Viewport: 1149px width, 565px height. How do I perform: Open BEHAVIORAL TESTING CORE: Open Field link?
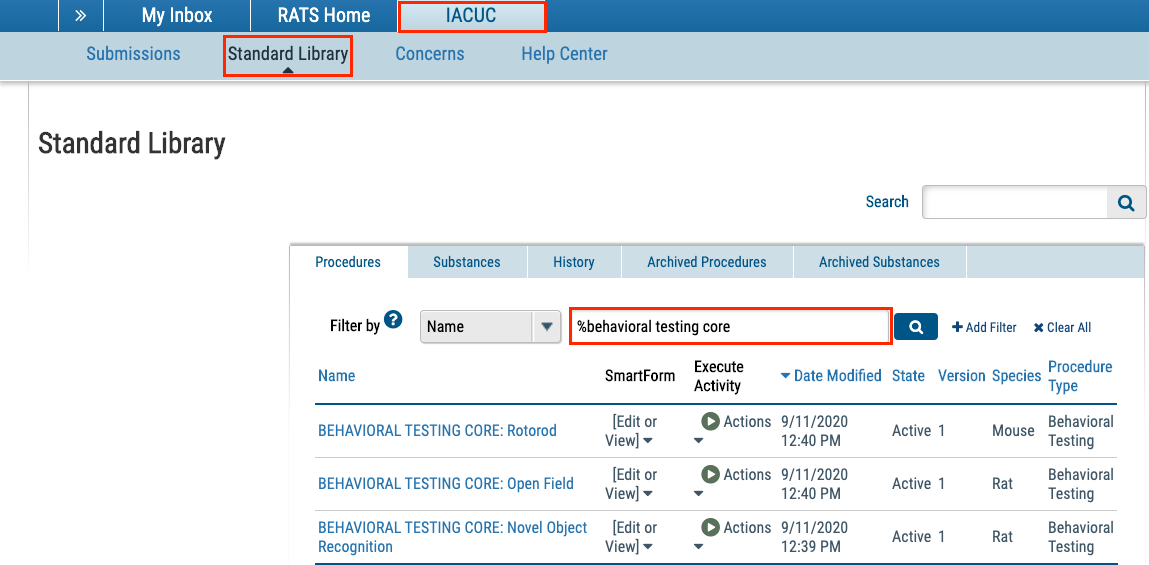click(446, 484)
